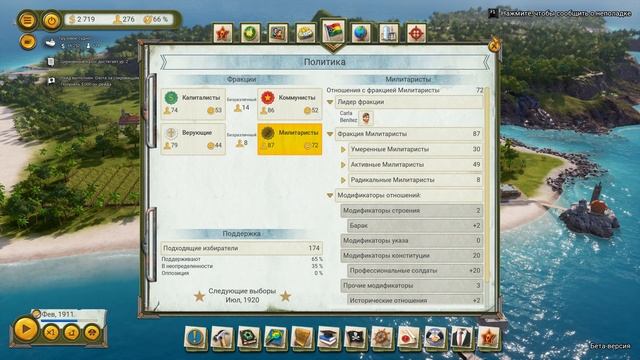Click the round camera button under the menu
Image resolution: width=640 pixels, height=360 pixels.
tap(28, 42)
